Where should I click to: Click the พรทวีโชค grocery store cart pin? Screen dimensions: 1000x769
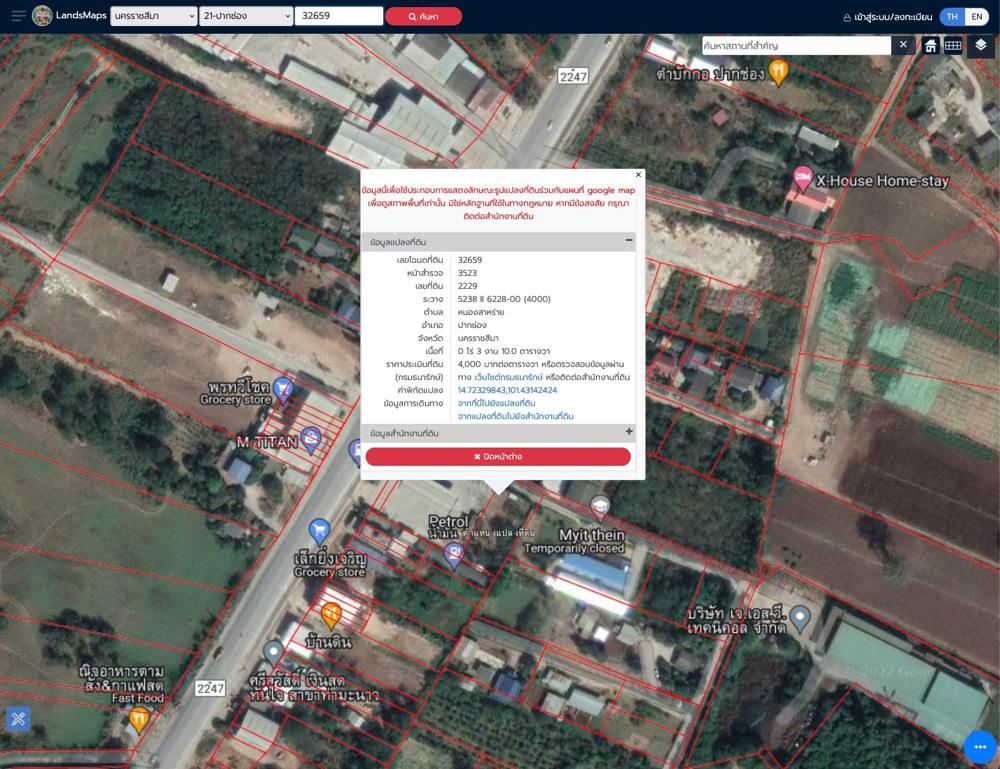(283, 388)
